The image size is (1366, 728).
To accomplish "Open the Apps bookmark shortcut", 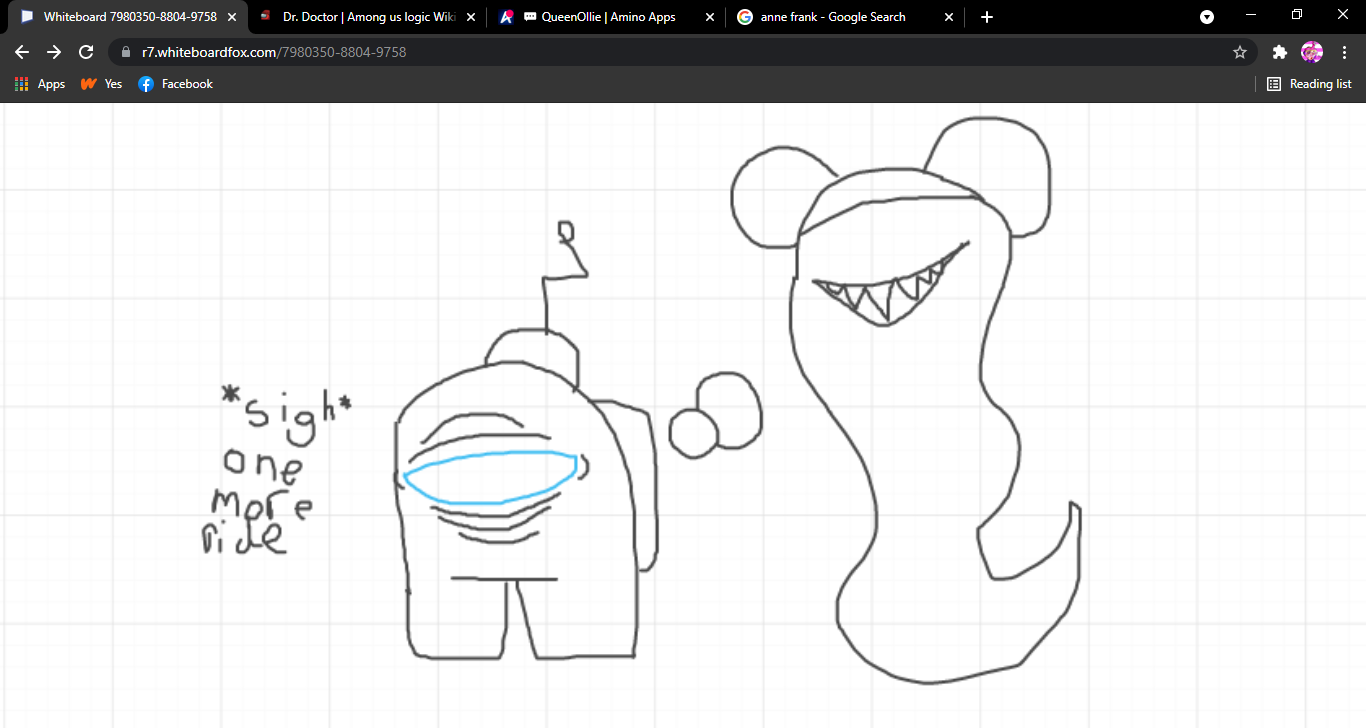I will [40, 84].
